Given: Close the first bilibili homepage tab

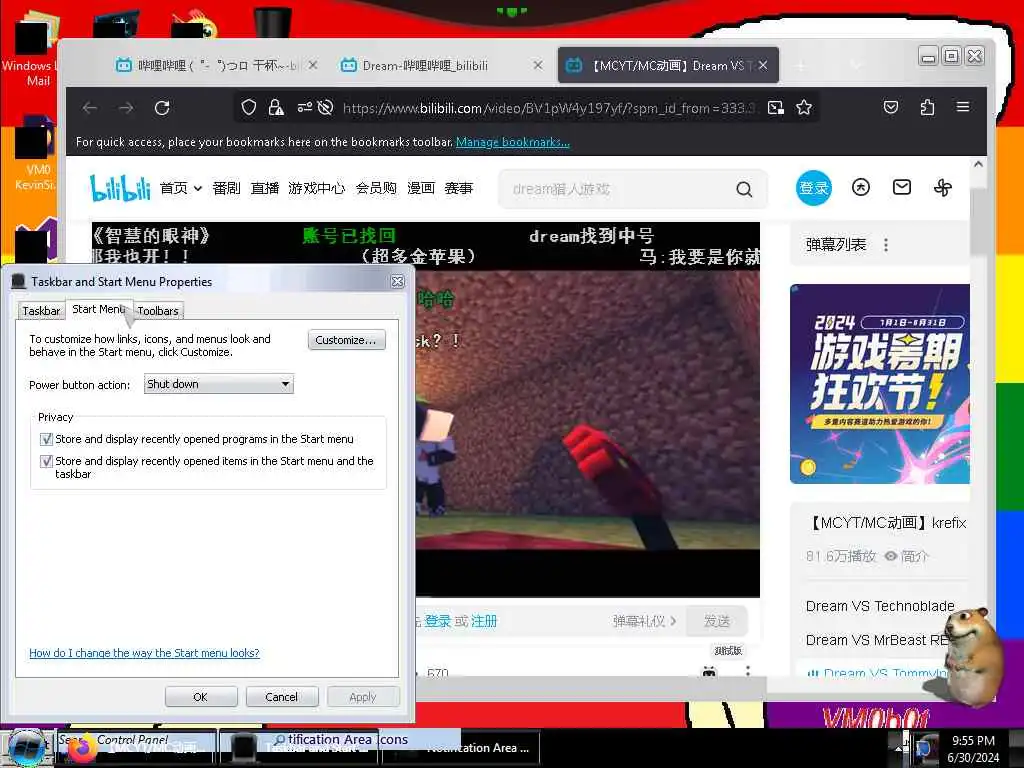Looking at the screenshot, I should point(313,65).
